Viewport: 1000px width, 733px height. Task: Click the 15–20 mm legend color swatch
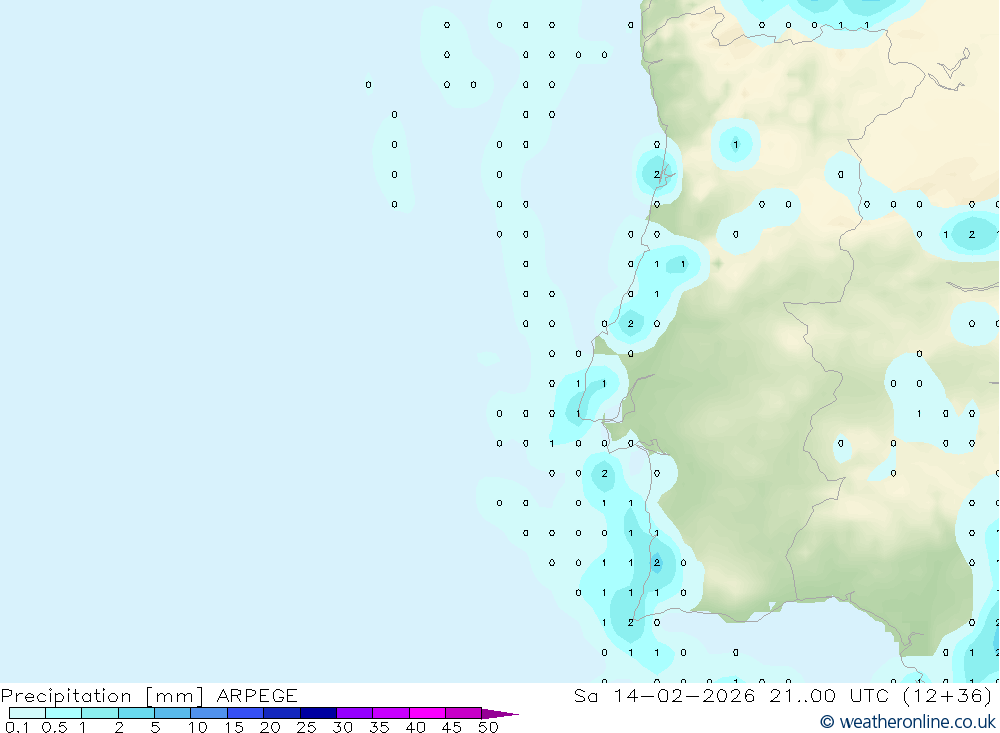246,713
